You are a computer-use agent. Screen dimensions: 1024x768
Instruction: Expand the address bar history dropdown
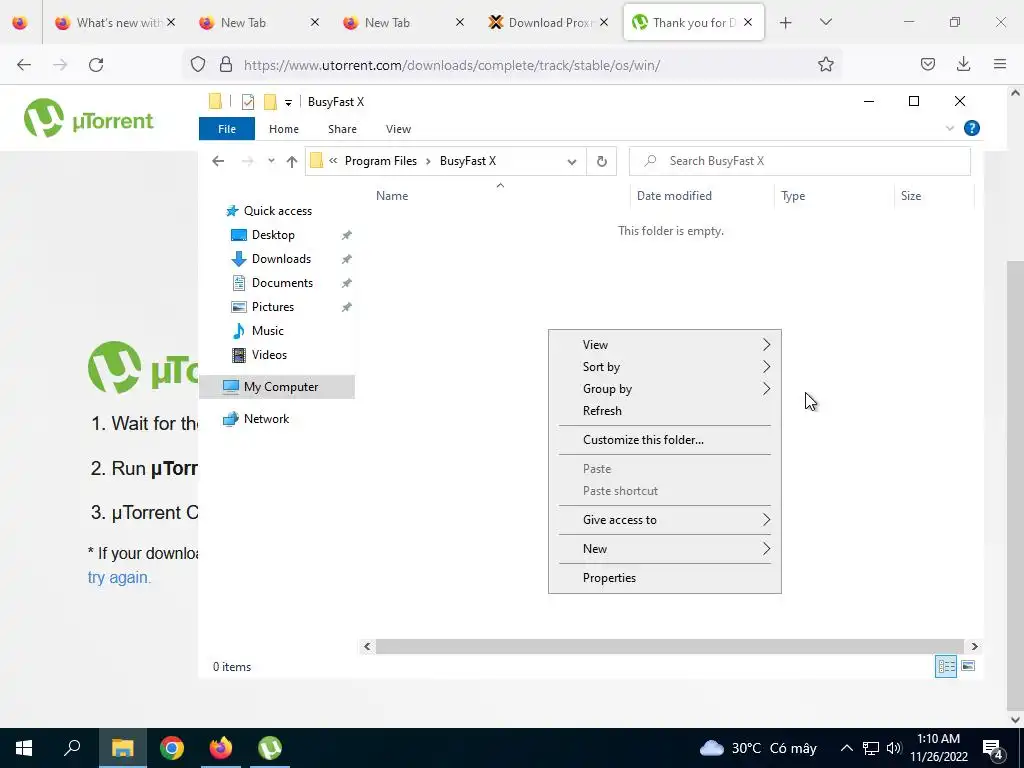click(x=572, y=161)
